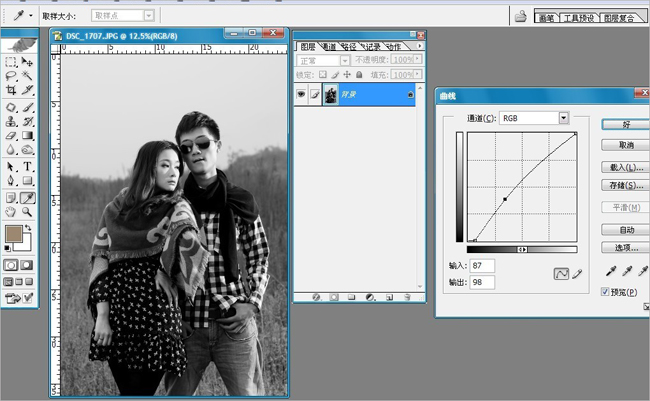Switch to standard editing mode
This screenshot has width=650, height=401.
click(x=11, y=265)
